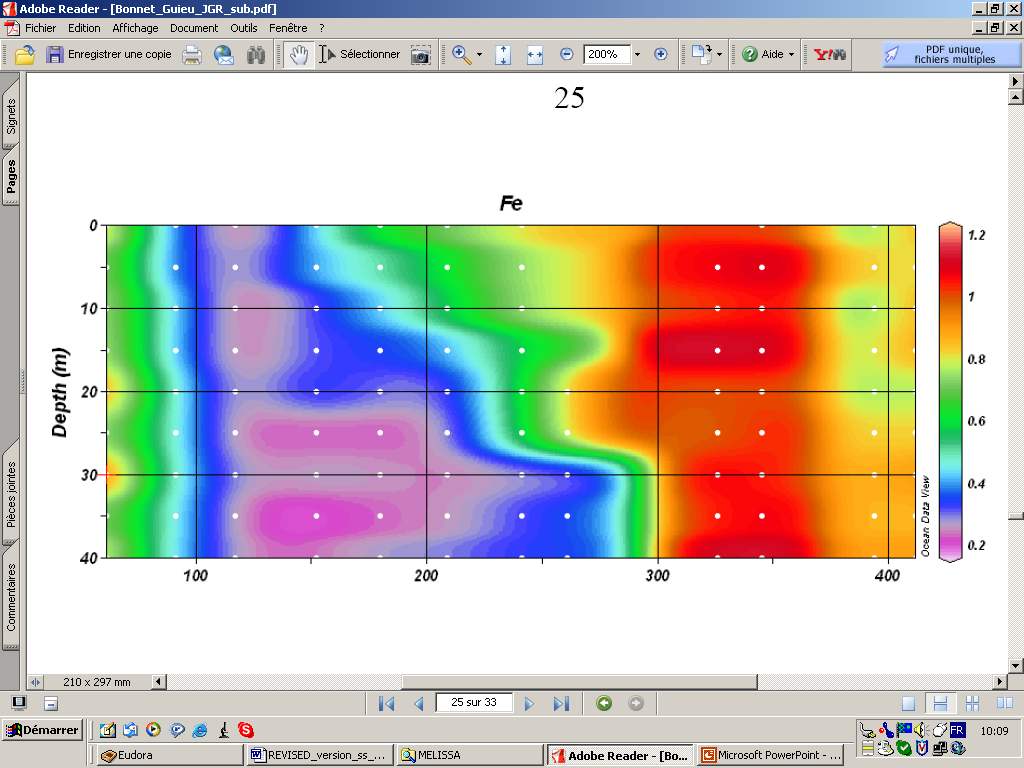This screenshot has height=768, width=1024.
Task: Switch to Single Page layout
Action: point(908,703)
